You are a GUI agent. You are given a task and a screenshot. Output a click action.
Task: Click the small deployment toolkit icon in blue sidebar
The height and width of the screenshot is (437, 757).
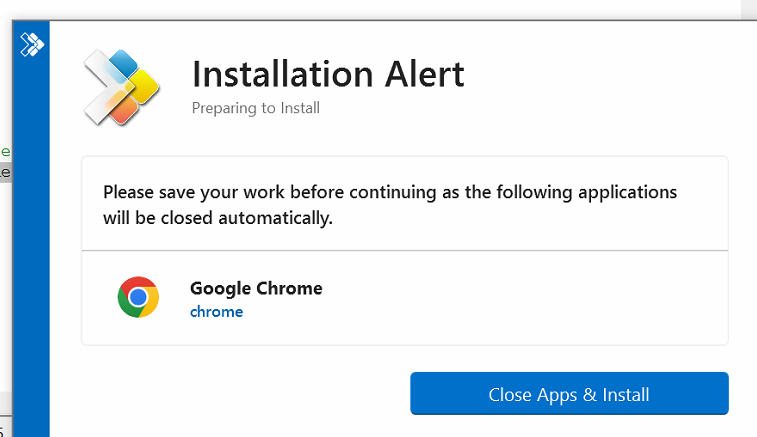32,44
